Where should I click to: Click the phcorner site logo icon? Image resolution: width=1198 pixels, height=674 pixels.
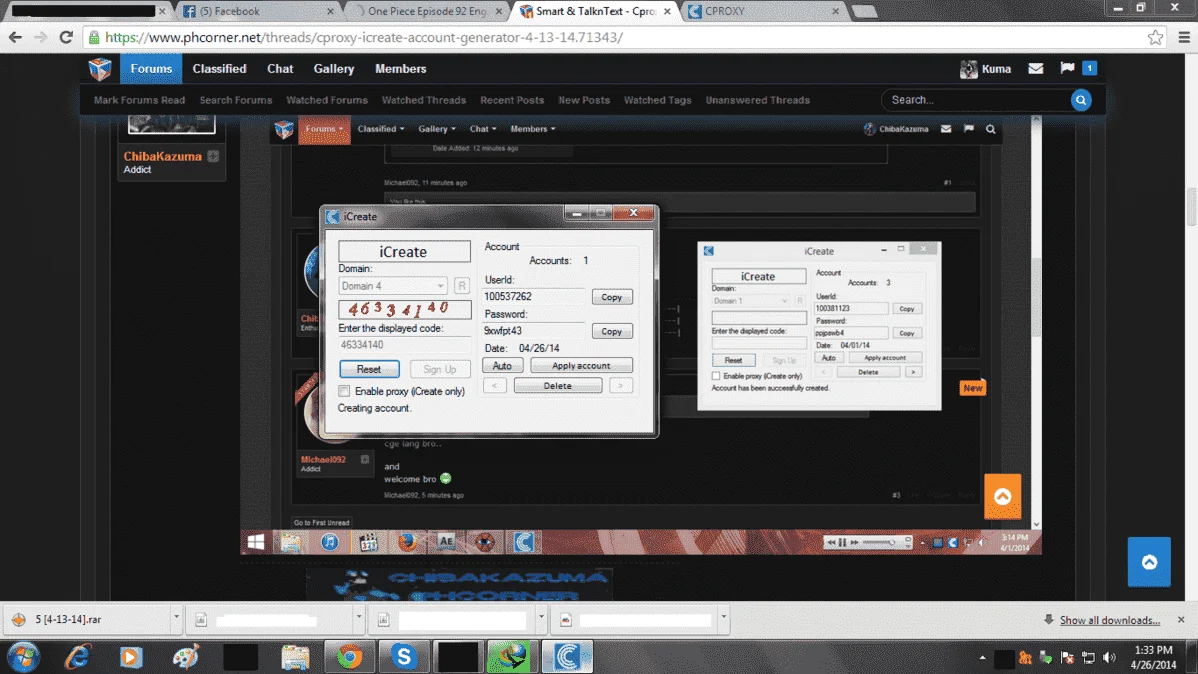[99, 69]
